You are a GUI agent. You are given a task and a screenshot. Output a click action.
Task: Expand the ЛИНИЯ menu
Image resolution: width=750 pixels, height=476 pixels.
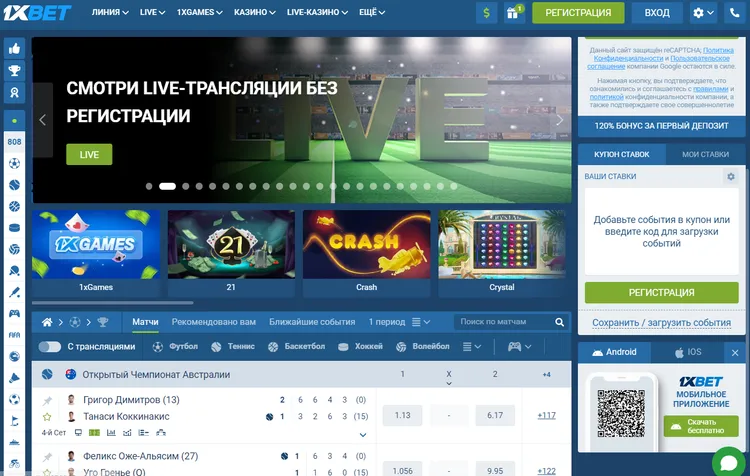point(110,12)
